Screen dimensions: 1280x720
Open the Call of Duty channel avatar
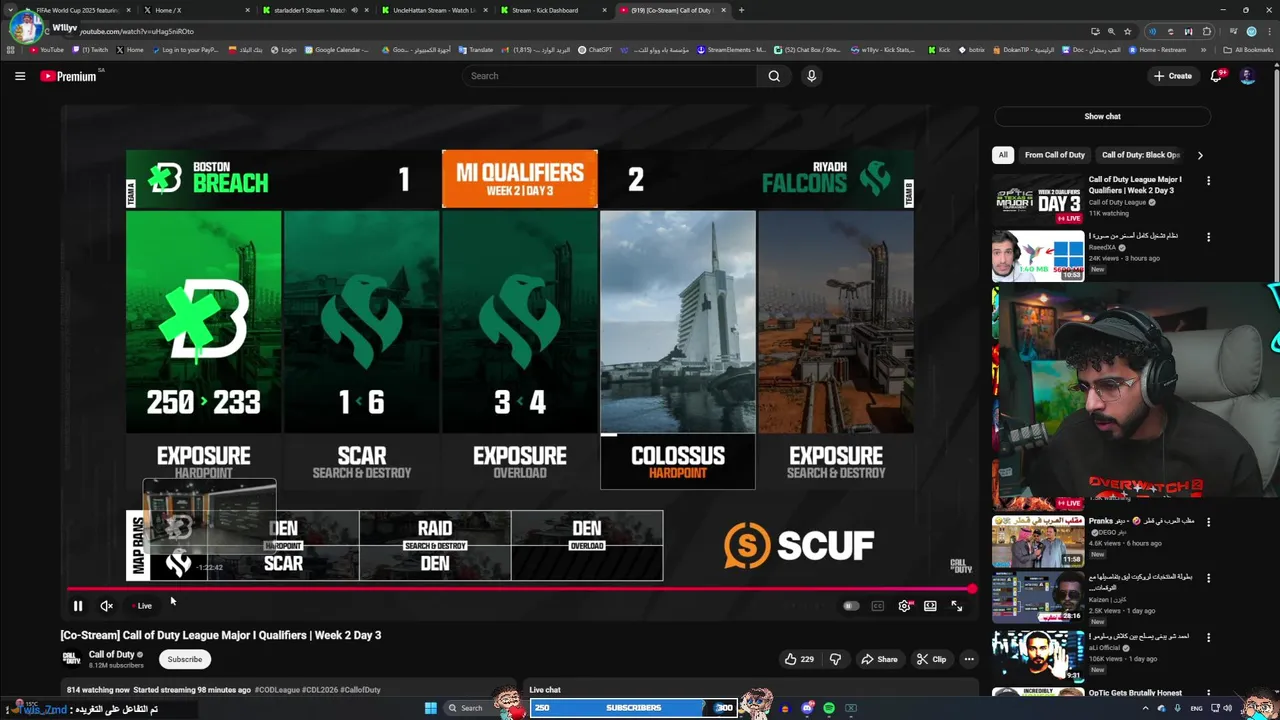(x=71, y=658)
